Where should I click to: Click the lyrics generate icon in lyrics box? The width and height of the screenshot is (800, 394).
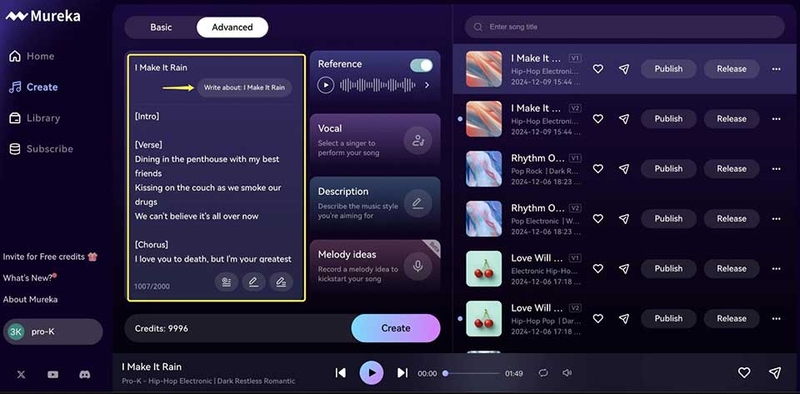pos(227,282)
